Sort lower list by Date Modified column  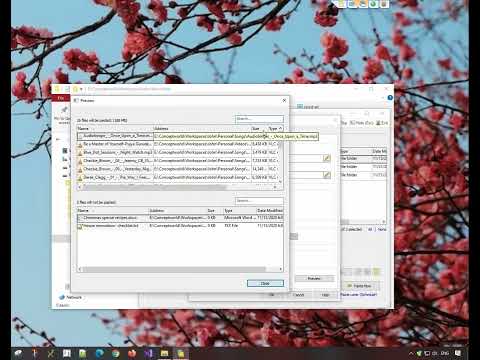coord(270,211)
